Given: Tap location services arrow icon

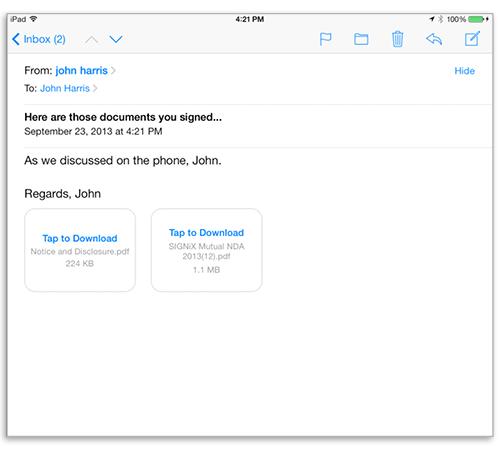Looking at the screenshot, I should coord(432,19).
